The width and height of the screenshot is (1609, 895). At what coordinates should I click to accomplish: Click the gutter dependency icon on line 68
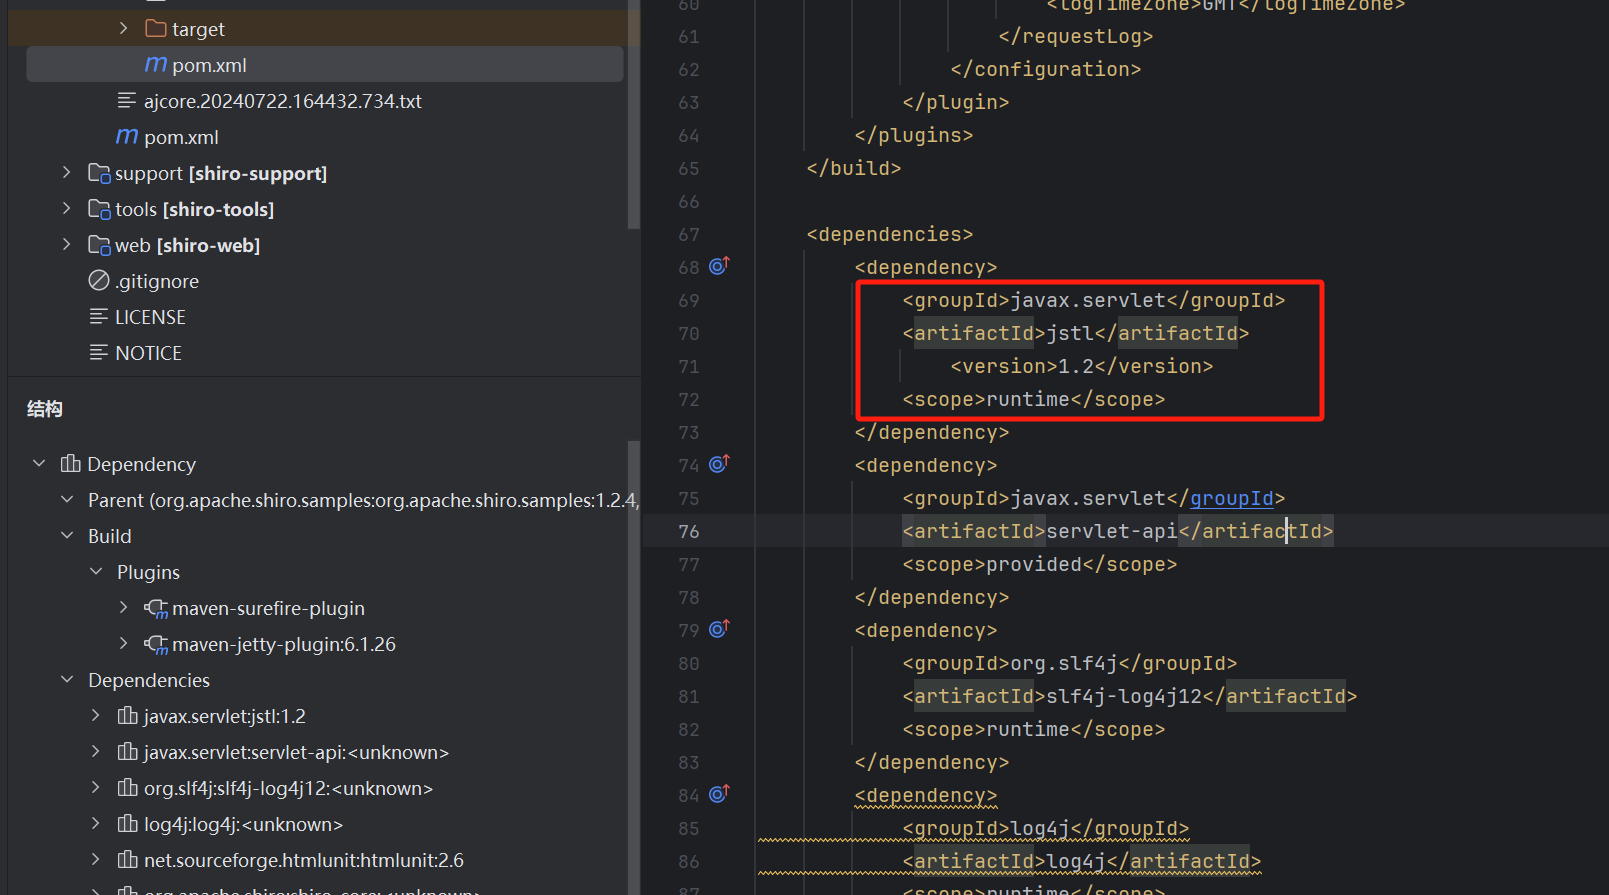(719, 266)
